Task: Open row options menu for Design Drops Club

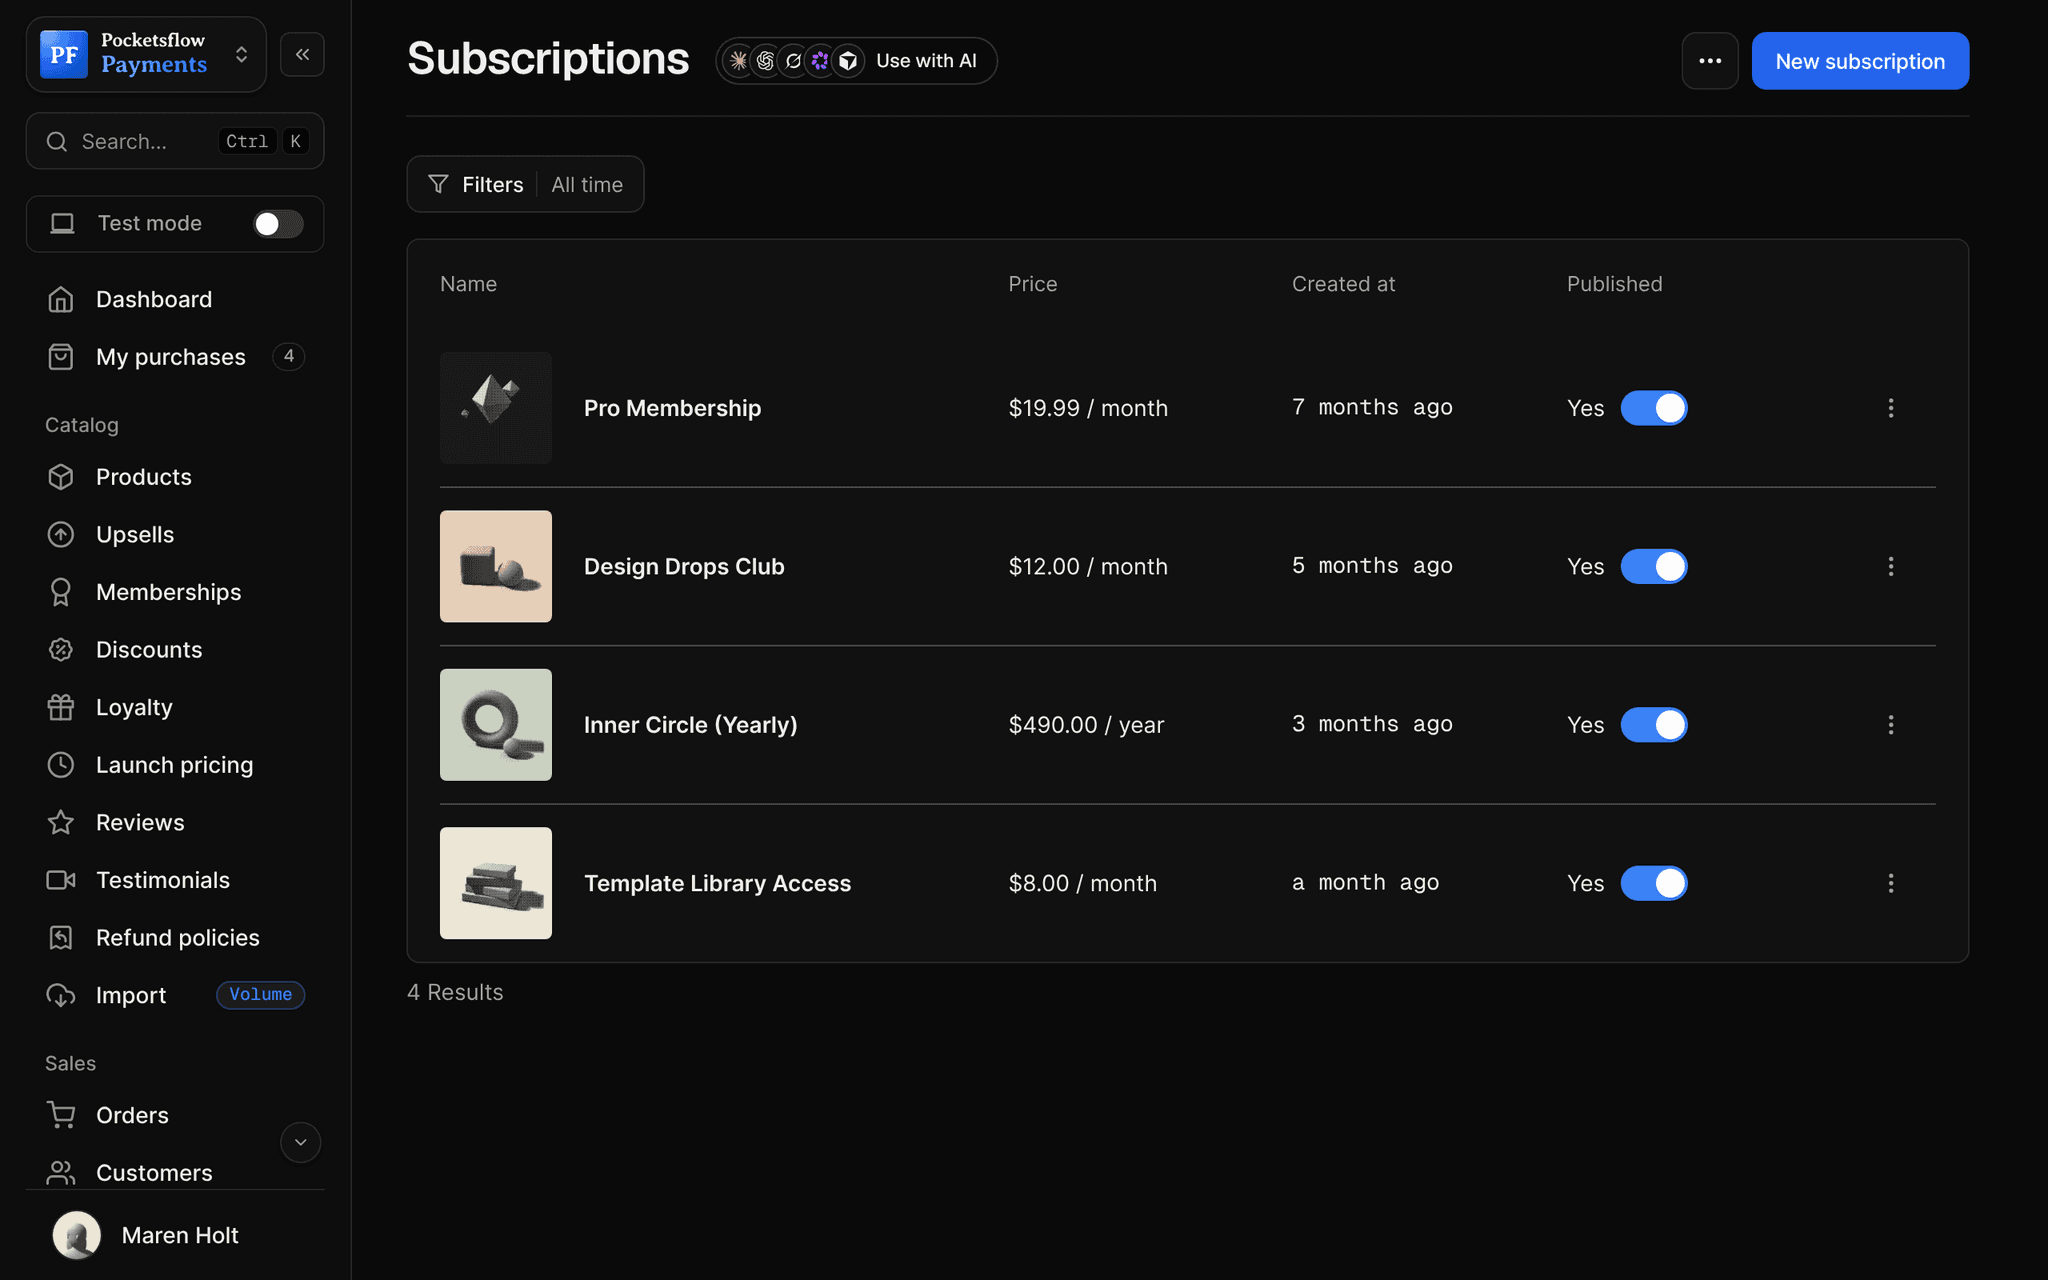Action: (1890, 566)
